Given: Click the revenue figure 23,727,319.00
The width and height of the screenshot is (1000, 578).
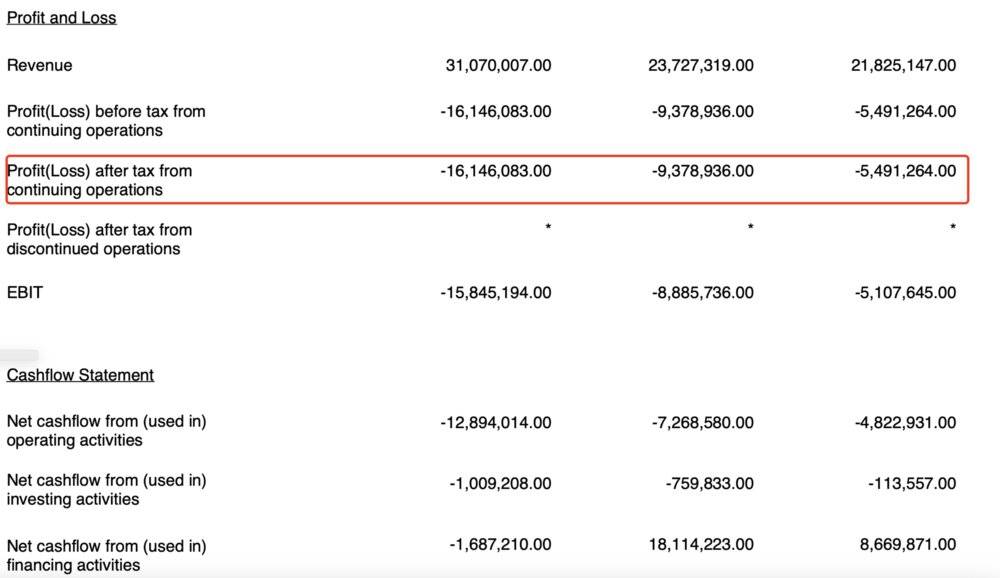Looking at the screenshot, I should pyautogui.click(x=701, y=65).
